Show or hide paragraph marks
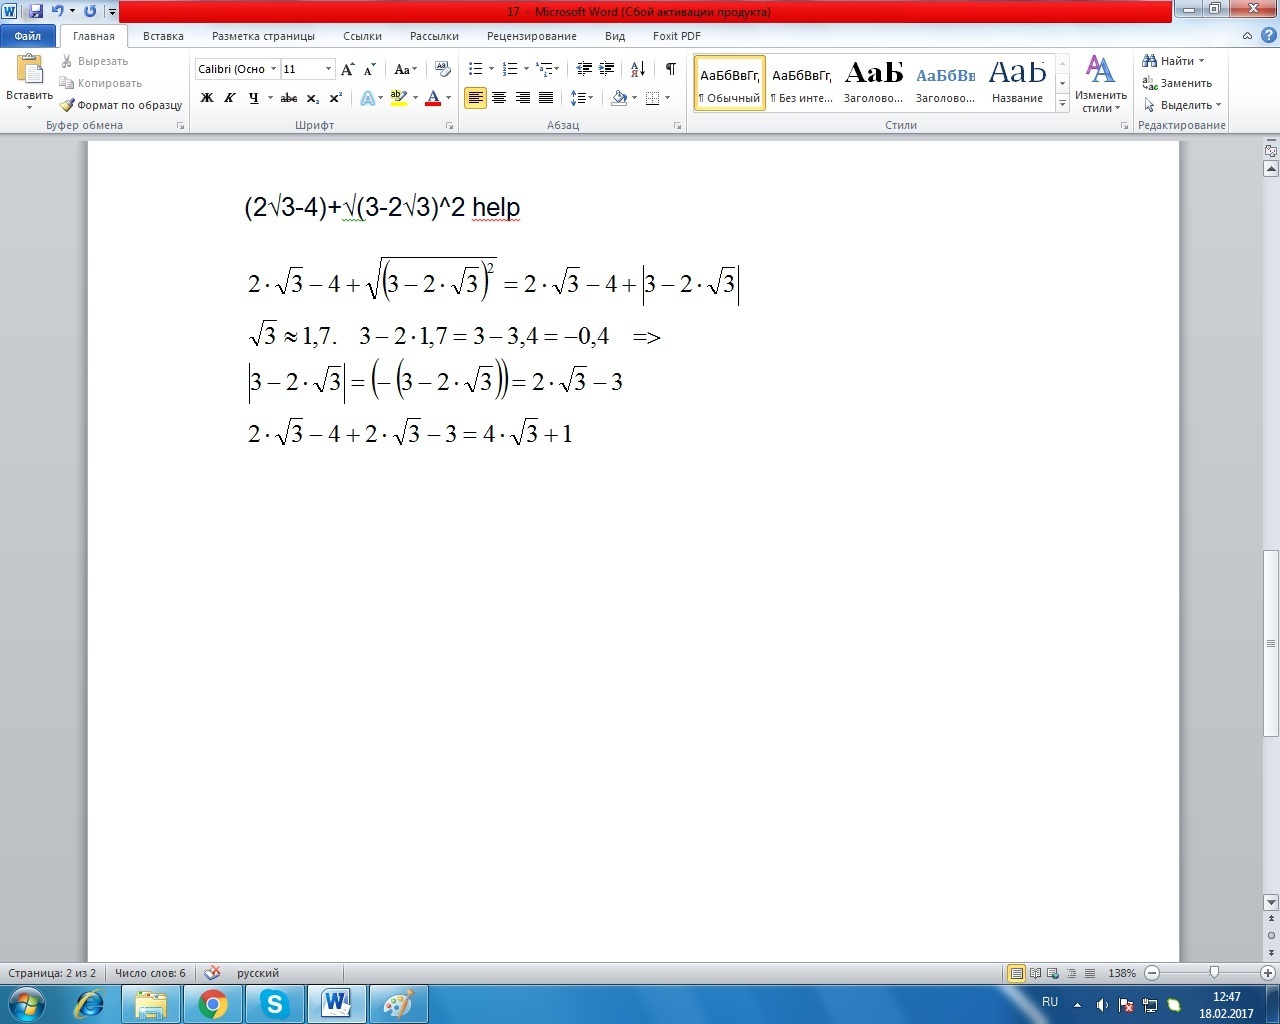Viewport: 1280px width, 1024px height. coord(670,69)
